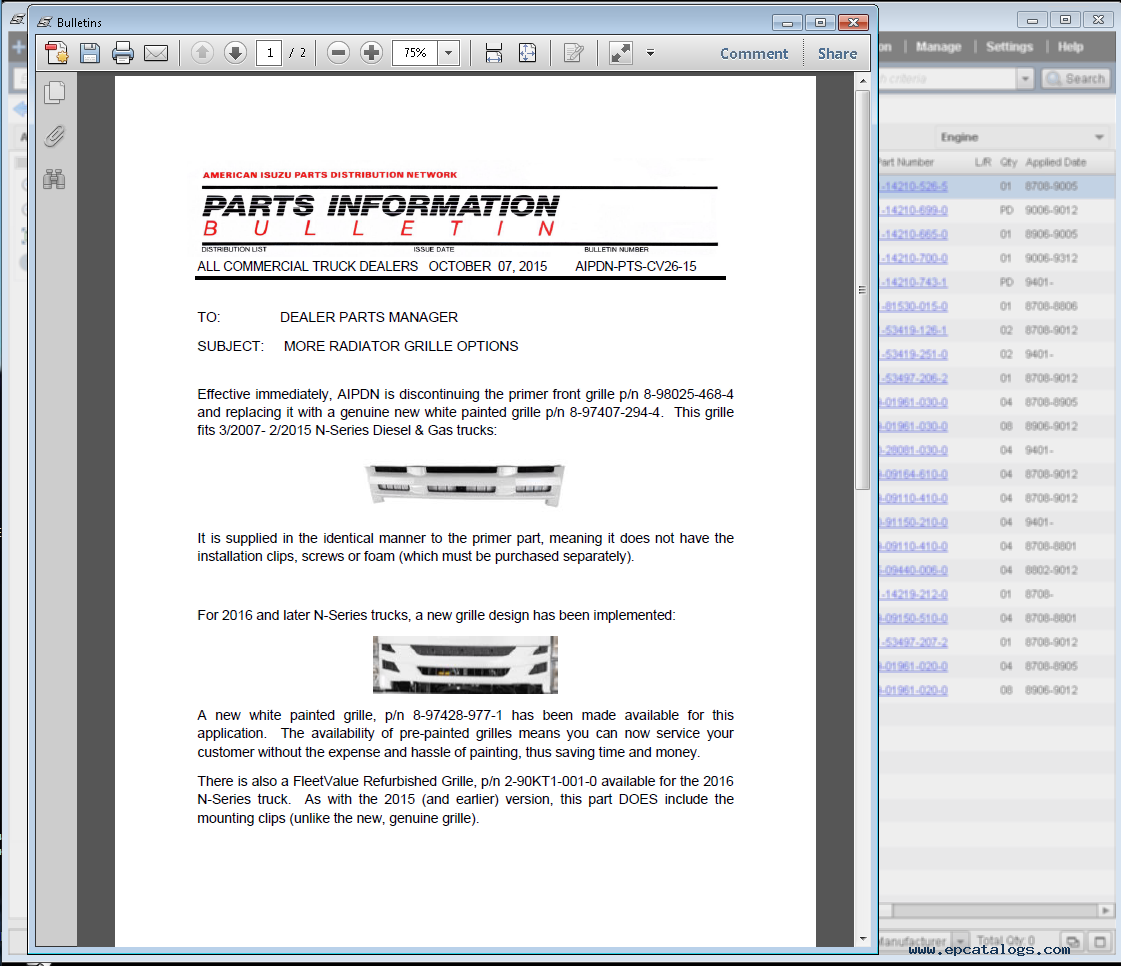Open the Engine dropdown in background window
This screenshot has height=966, width=1121.
tap(1022, 137)
